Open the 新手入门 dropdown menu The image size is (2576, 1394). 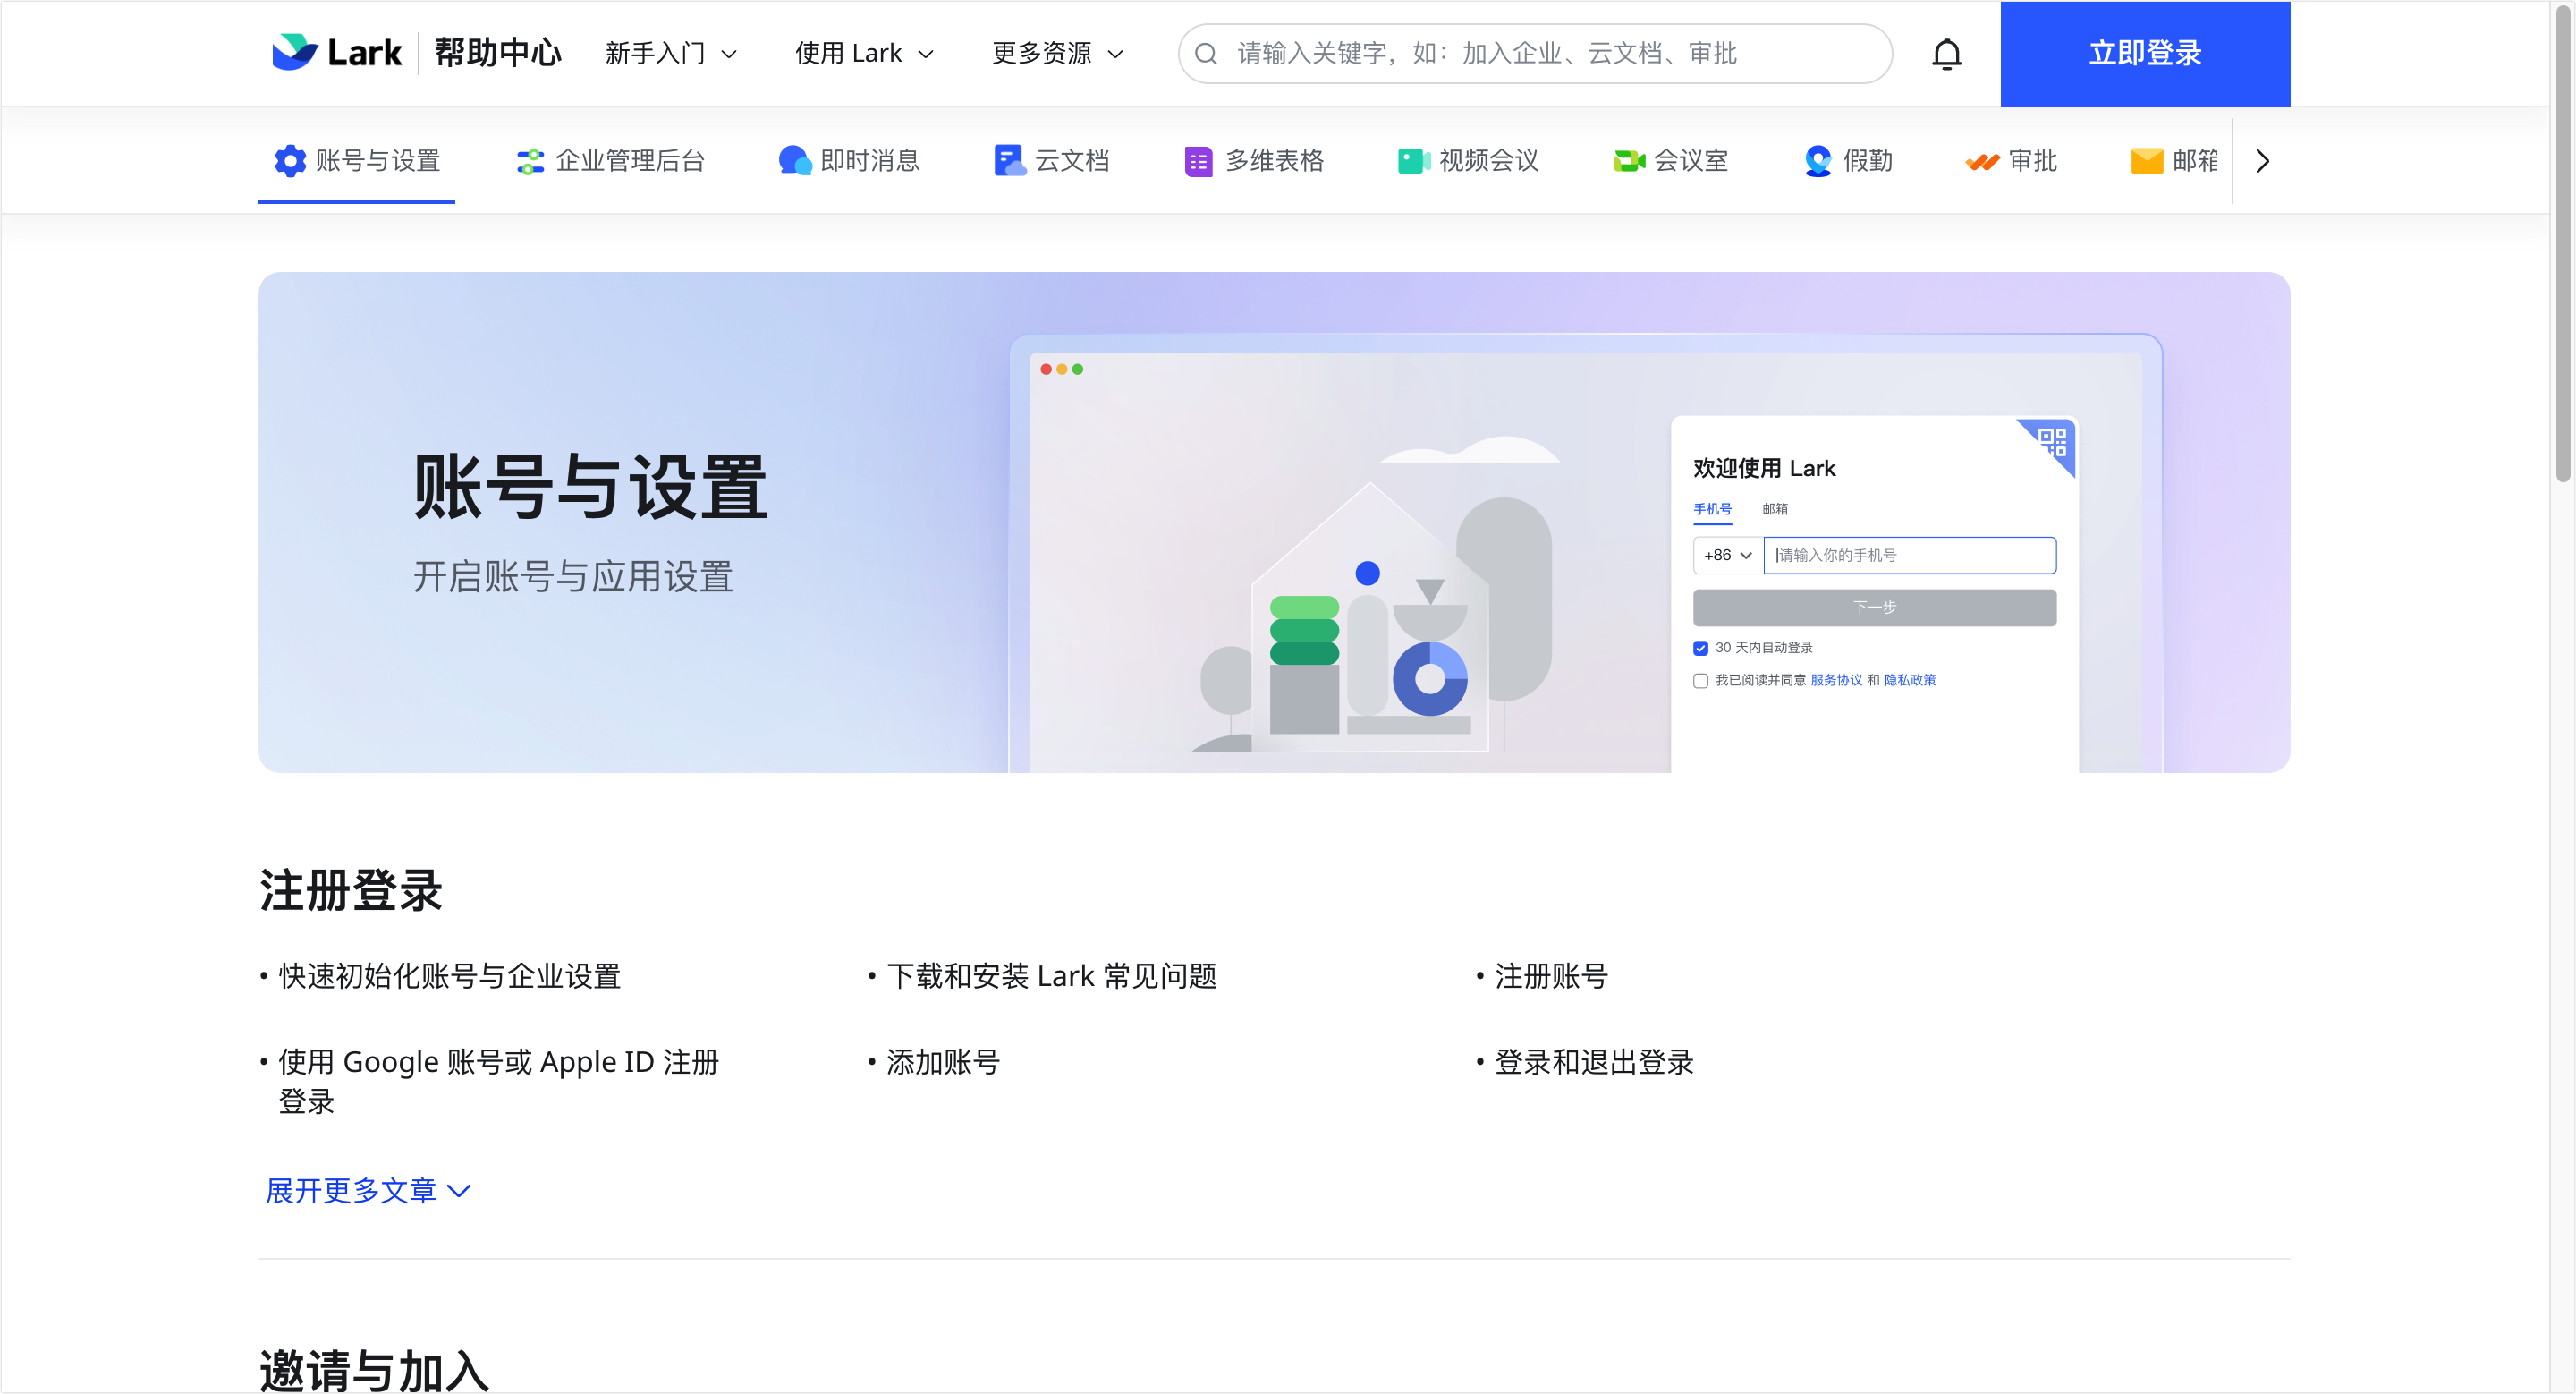671,54
